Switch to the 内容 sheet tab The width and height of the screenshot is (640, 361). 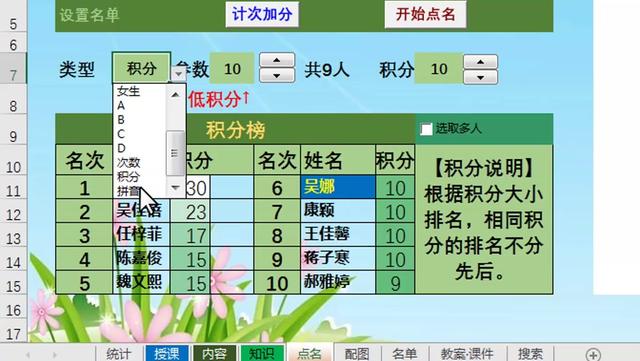pyautogui.click(x=214, y=354)
